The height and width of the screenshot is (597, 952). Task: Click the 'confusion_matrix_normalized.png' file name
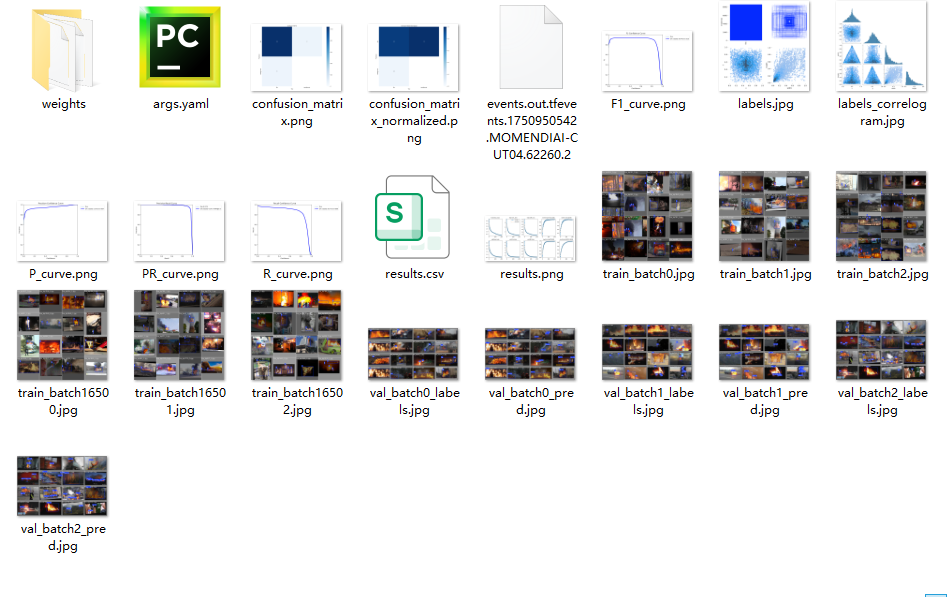[x=414, y=121]
